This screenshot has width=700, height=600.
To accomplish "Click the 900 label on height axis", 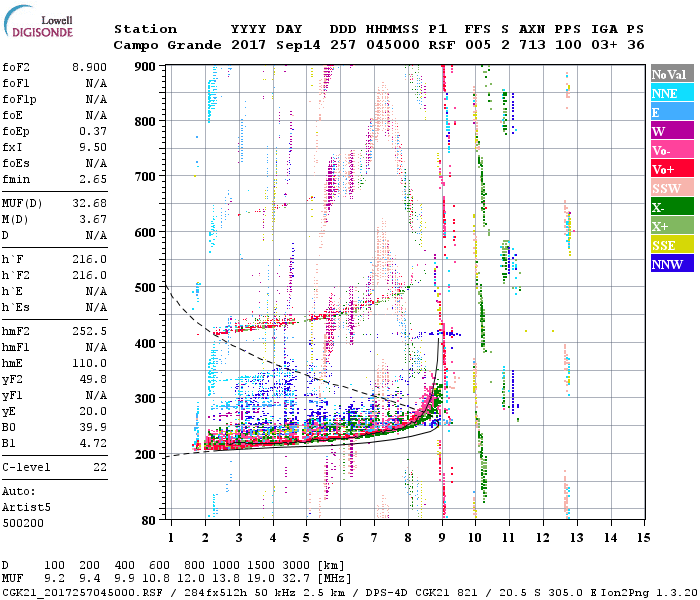I will click(145, 67).
